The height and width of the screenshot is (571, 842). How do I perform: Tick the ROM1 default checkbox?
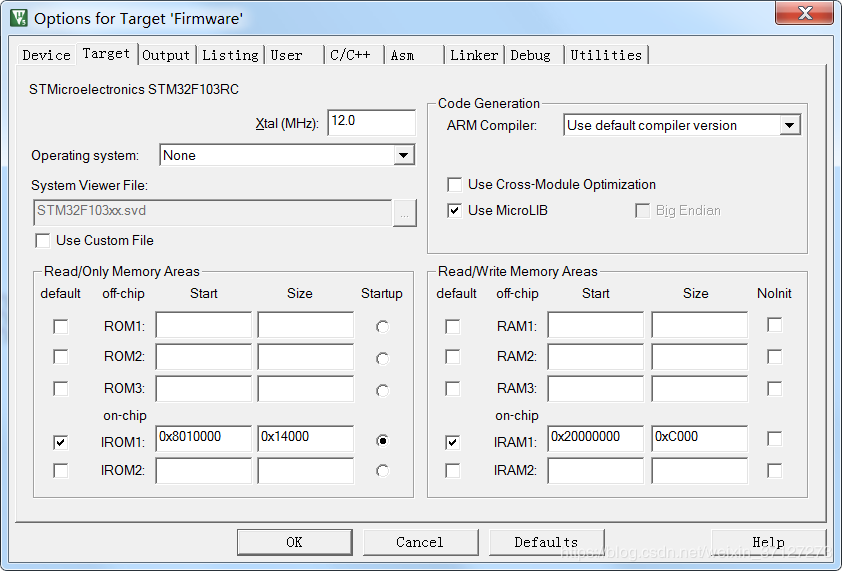pos(61,326)
